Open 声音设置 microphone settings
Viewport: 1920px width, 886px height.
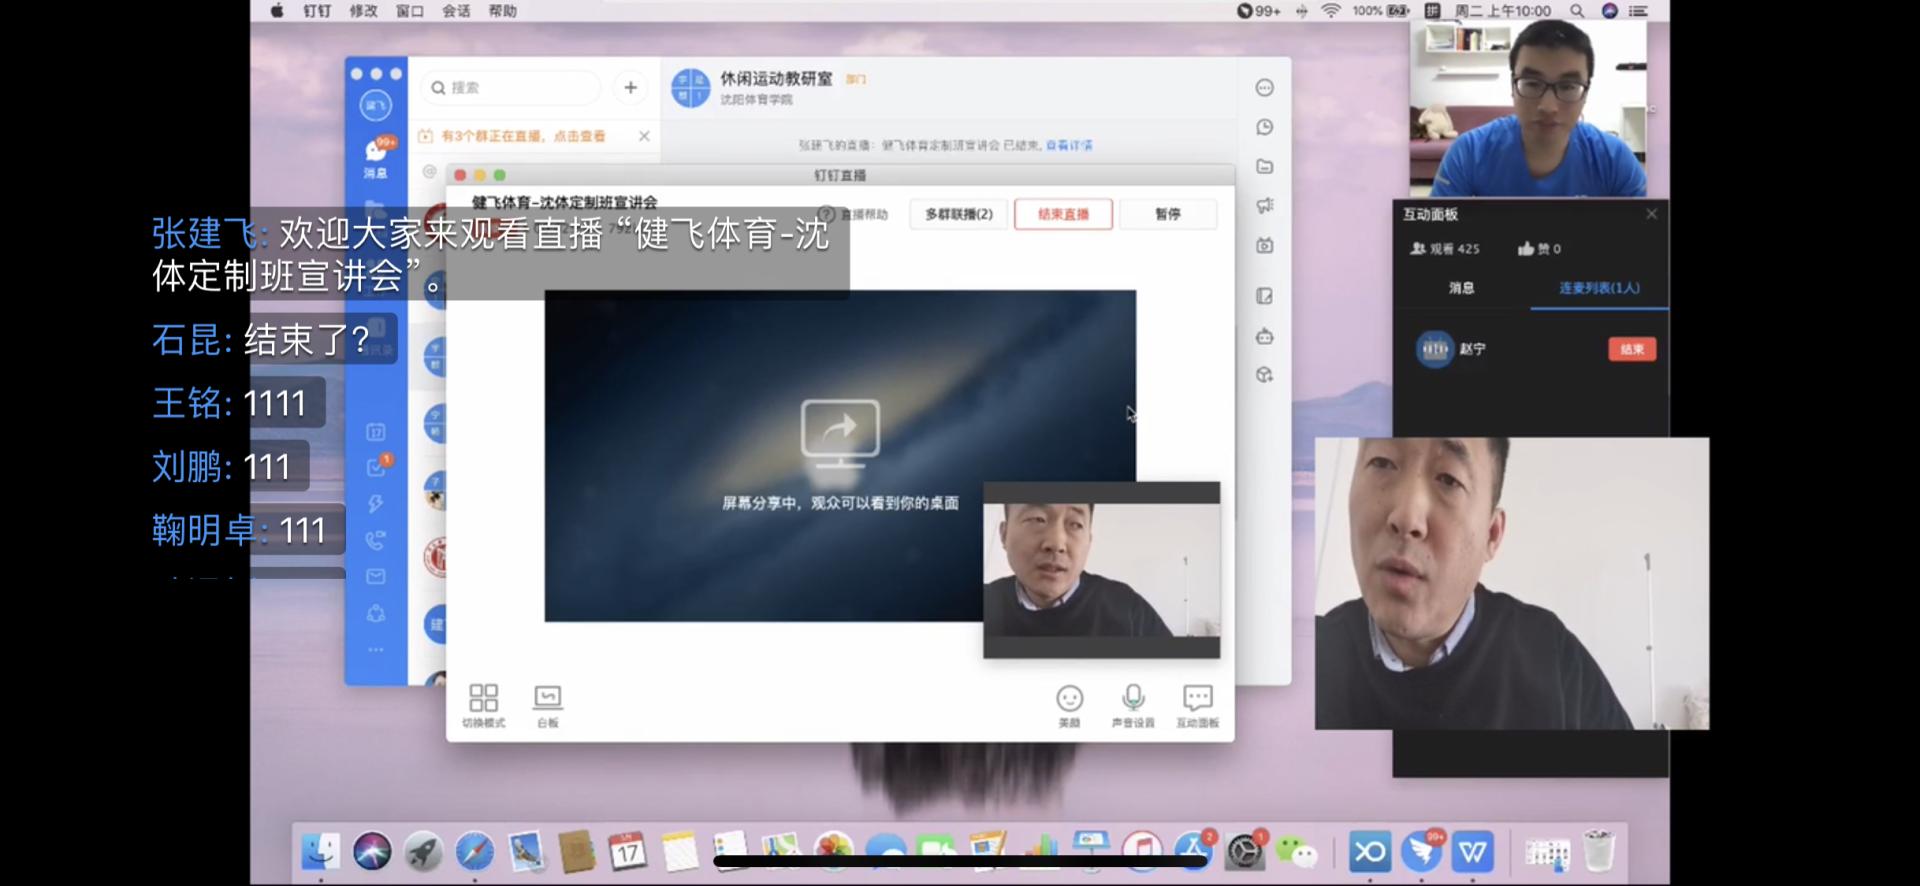click(1132, 704)
